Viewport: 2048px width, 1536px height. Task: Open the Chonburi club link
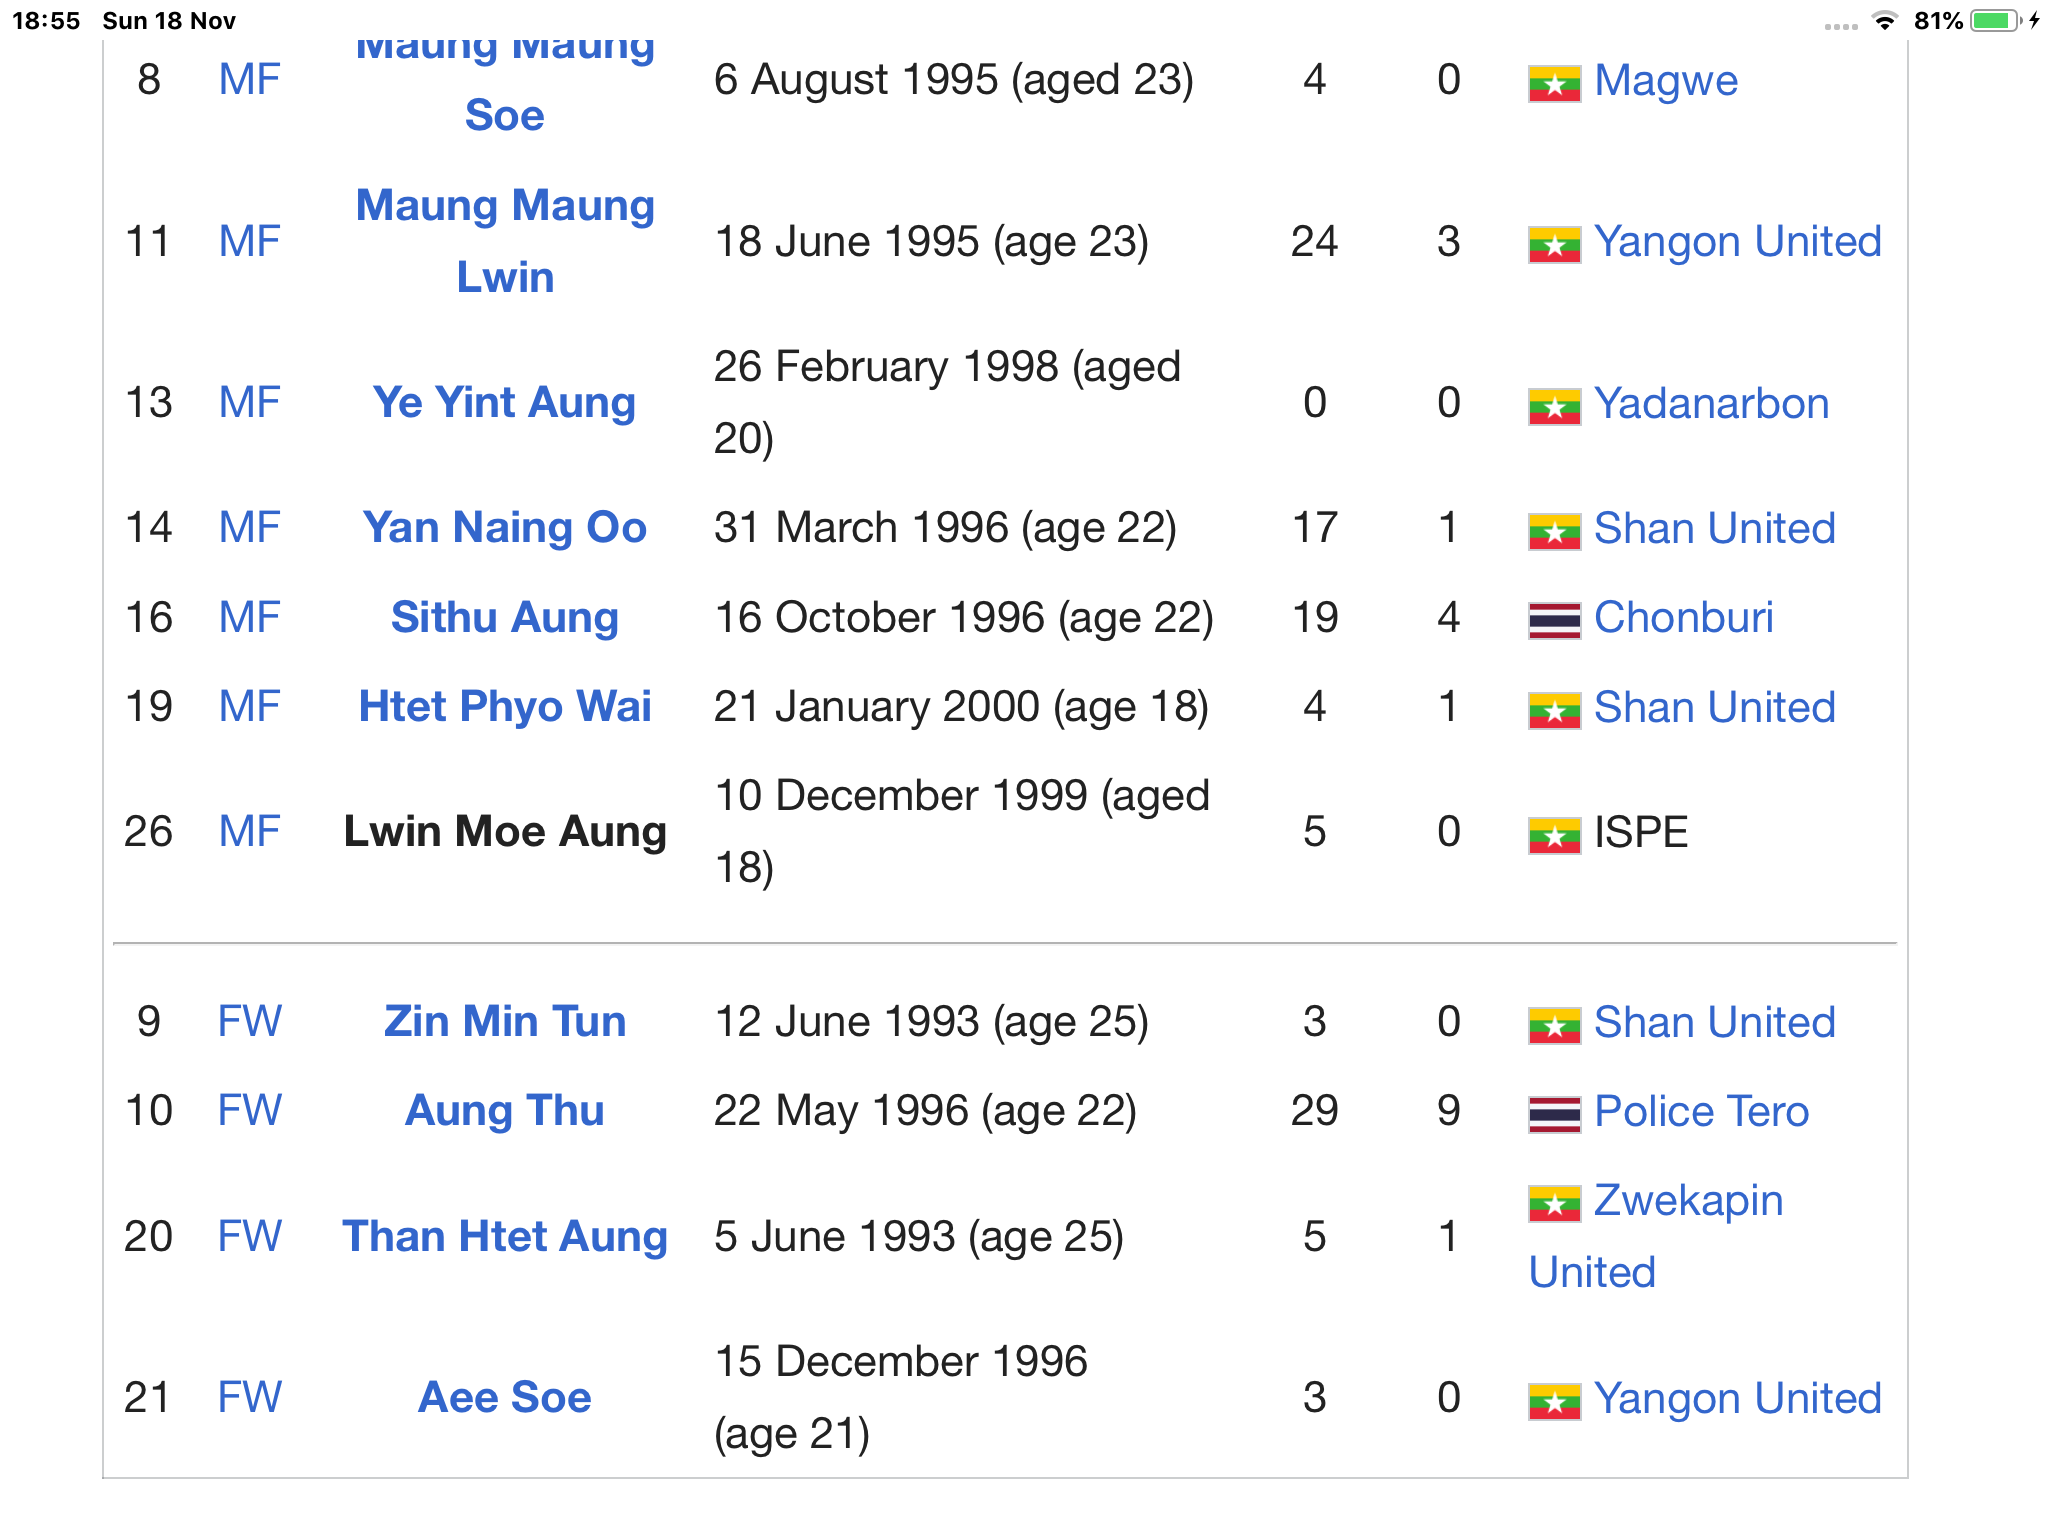pos(1683,618)
